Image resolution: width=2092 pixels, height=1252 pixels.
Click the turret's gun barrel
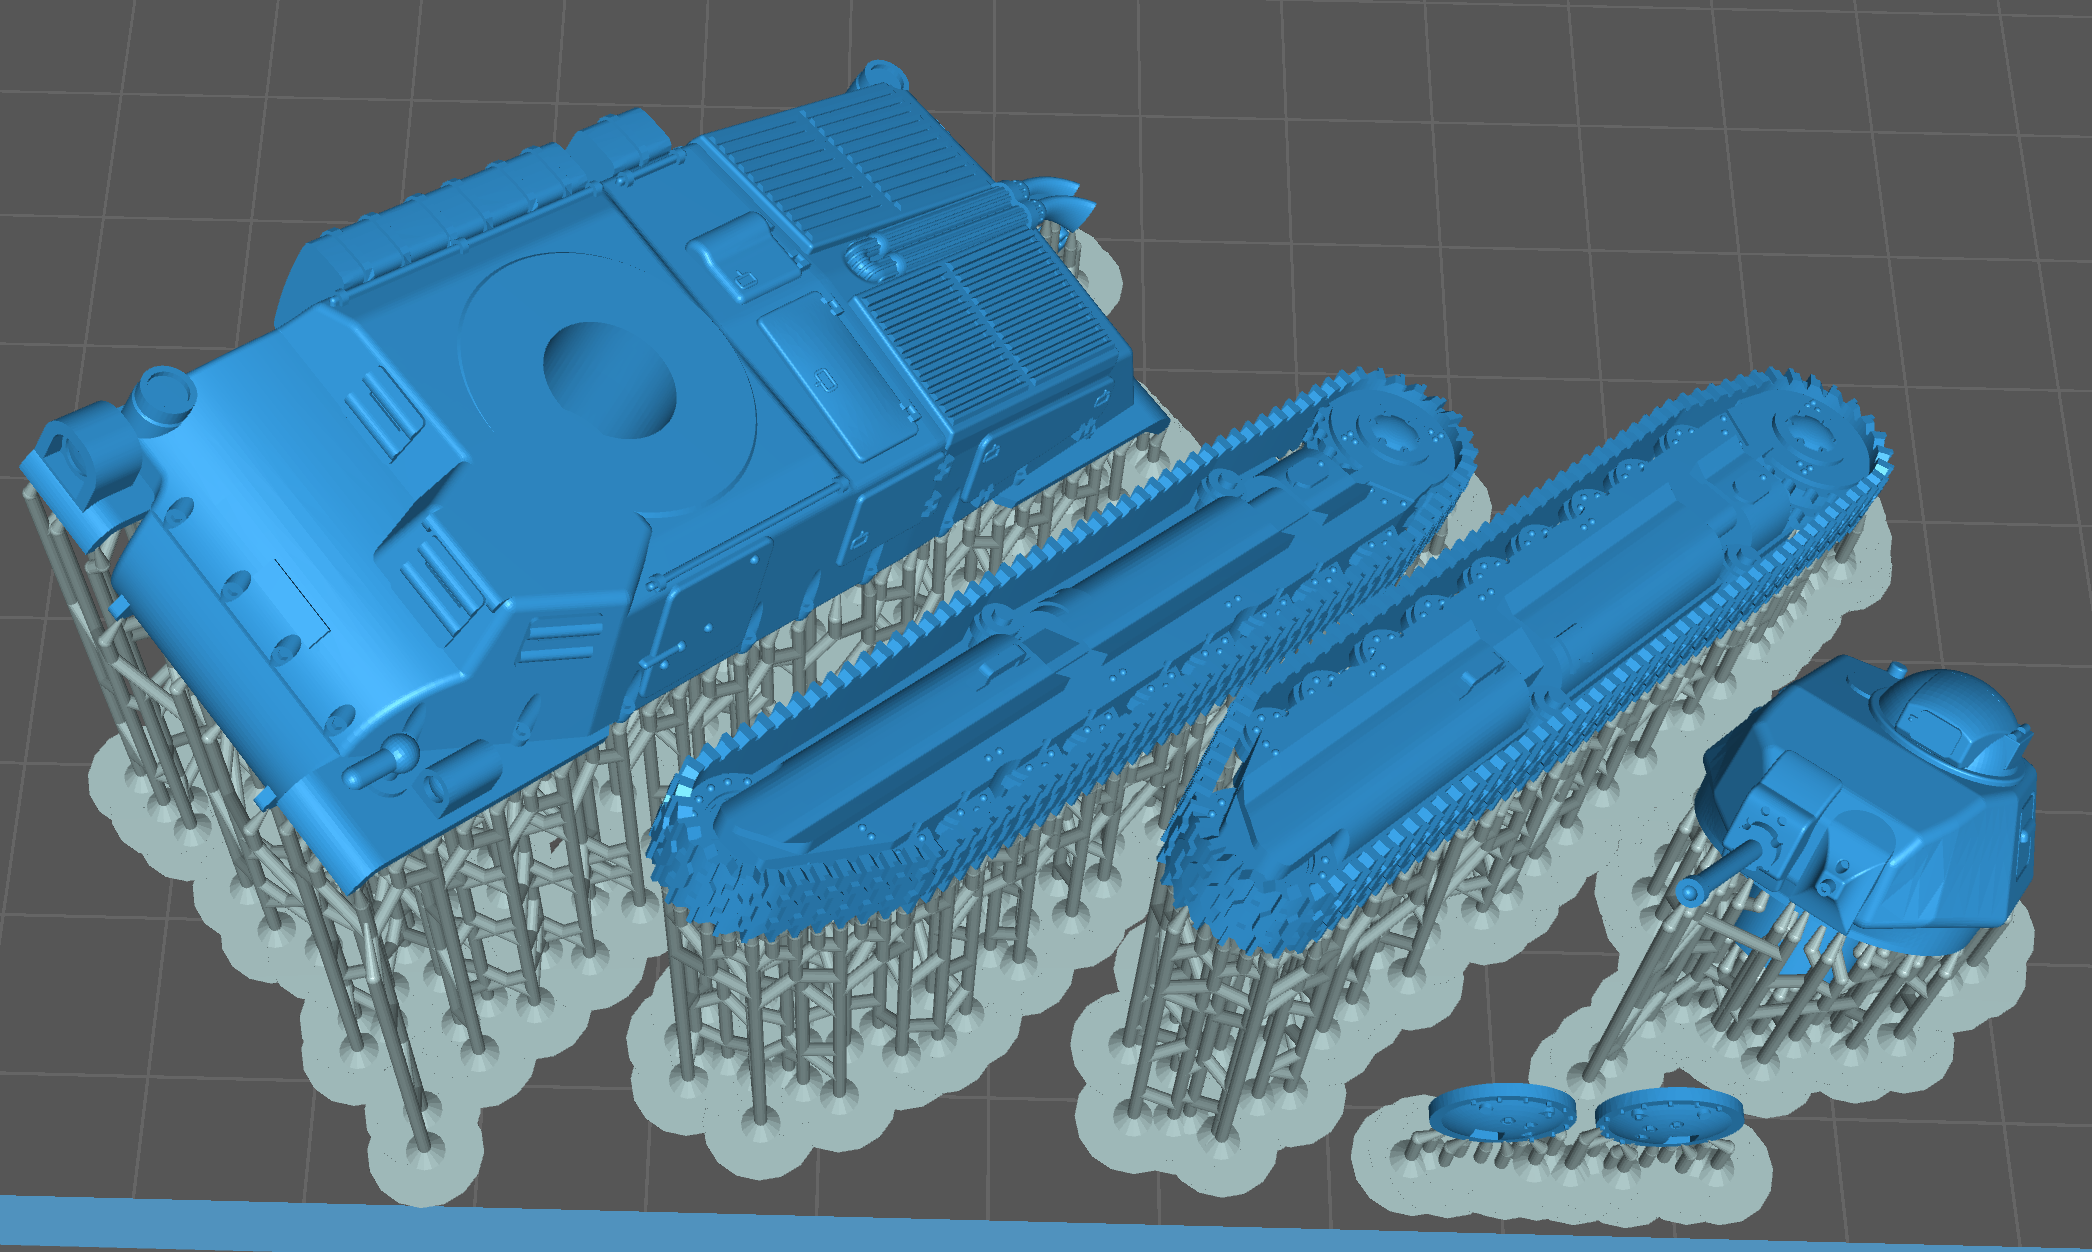coord(1722,870)
